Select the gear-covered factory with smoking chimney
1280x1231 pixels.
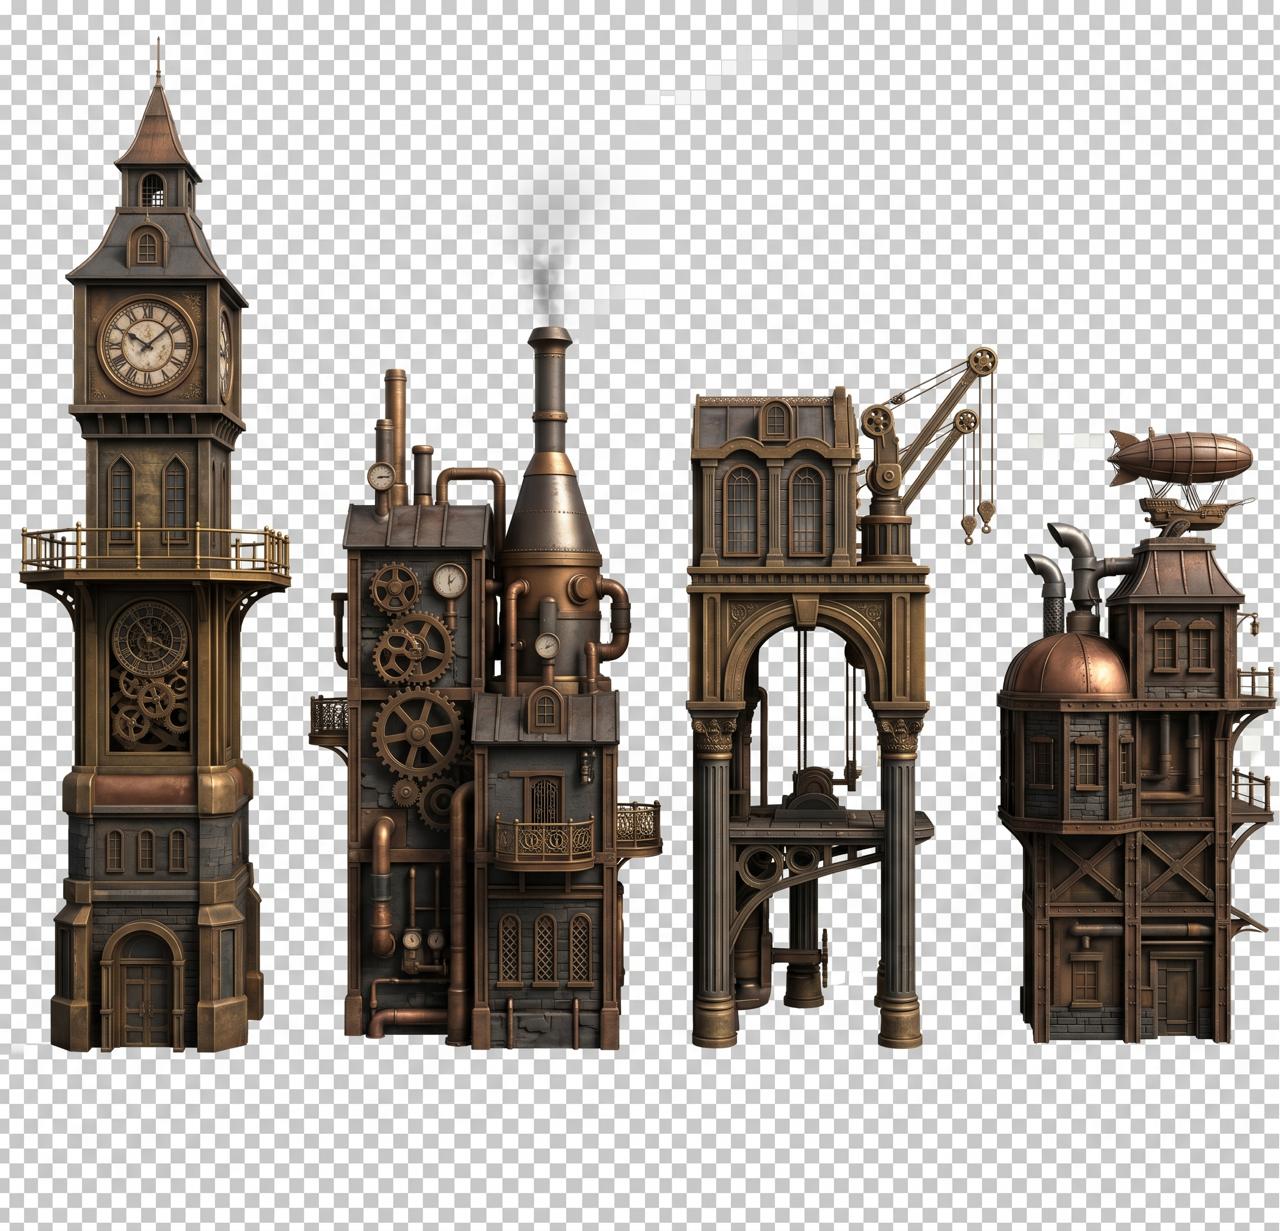pyautogui.click(x=485, y=690)
